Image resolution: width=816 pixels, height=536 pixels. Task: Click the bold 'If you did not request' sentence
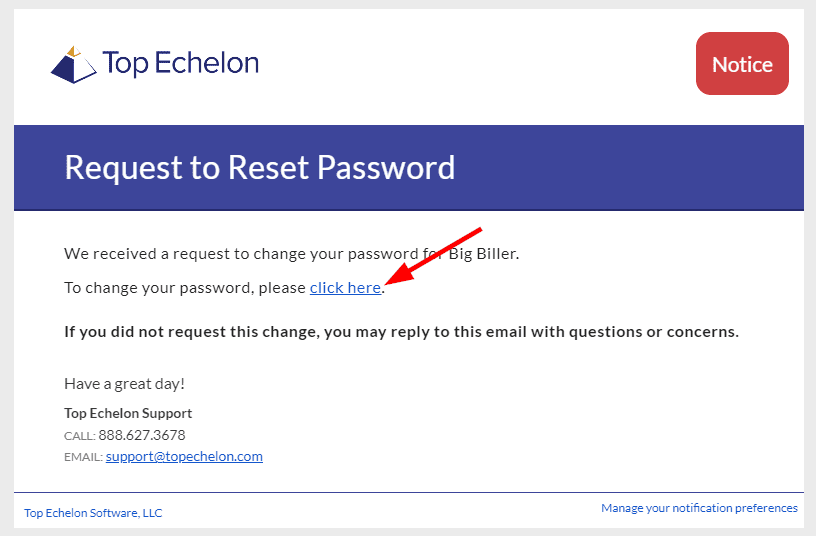[x=401, y=332]
